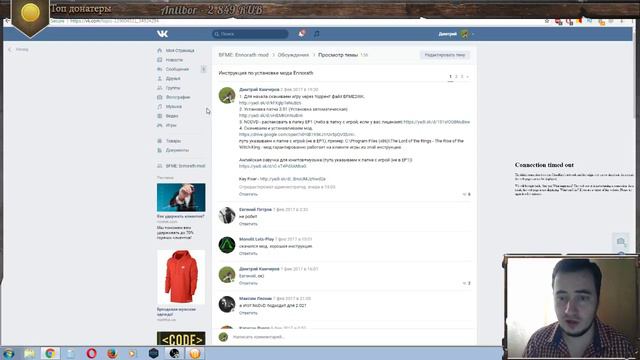Click the groups icon beside Группы

tap(160, 88)
